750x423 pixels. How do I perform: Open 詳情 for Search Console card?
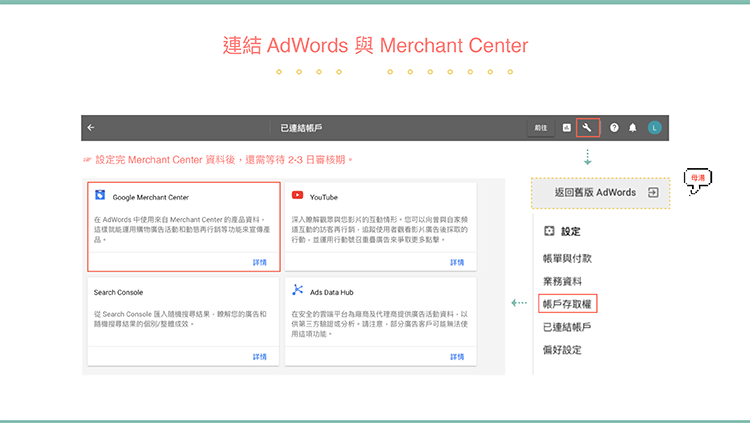(x=260, y=357)
